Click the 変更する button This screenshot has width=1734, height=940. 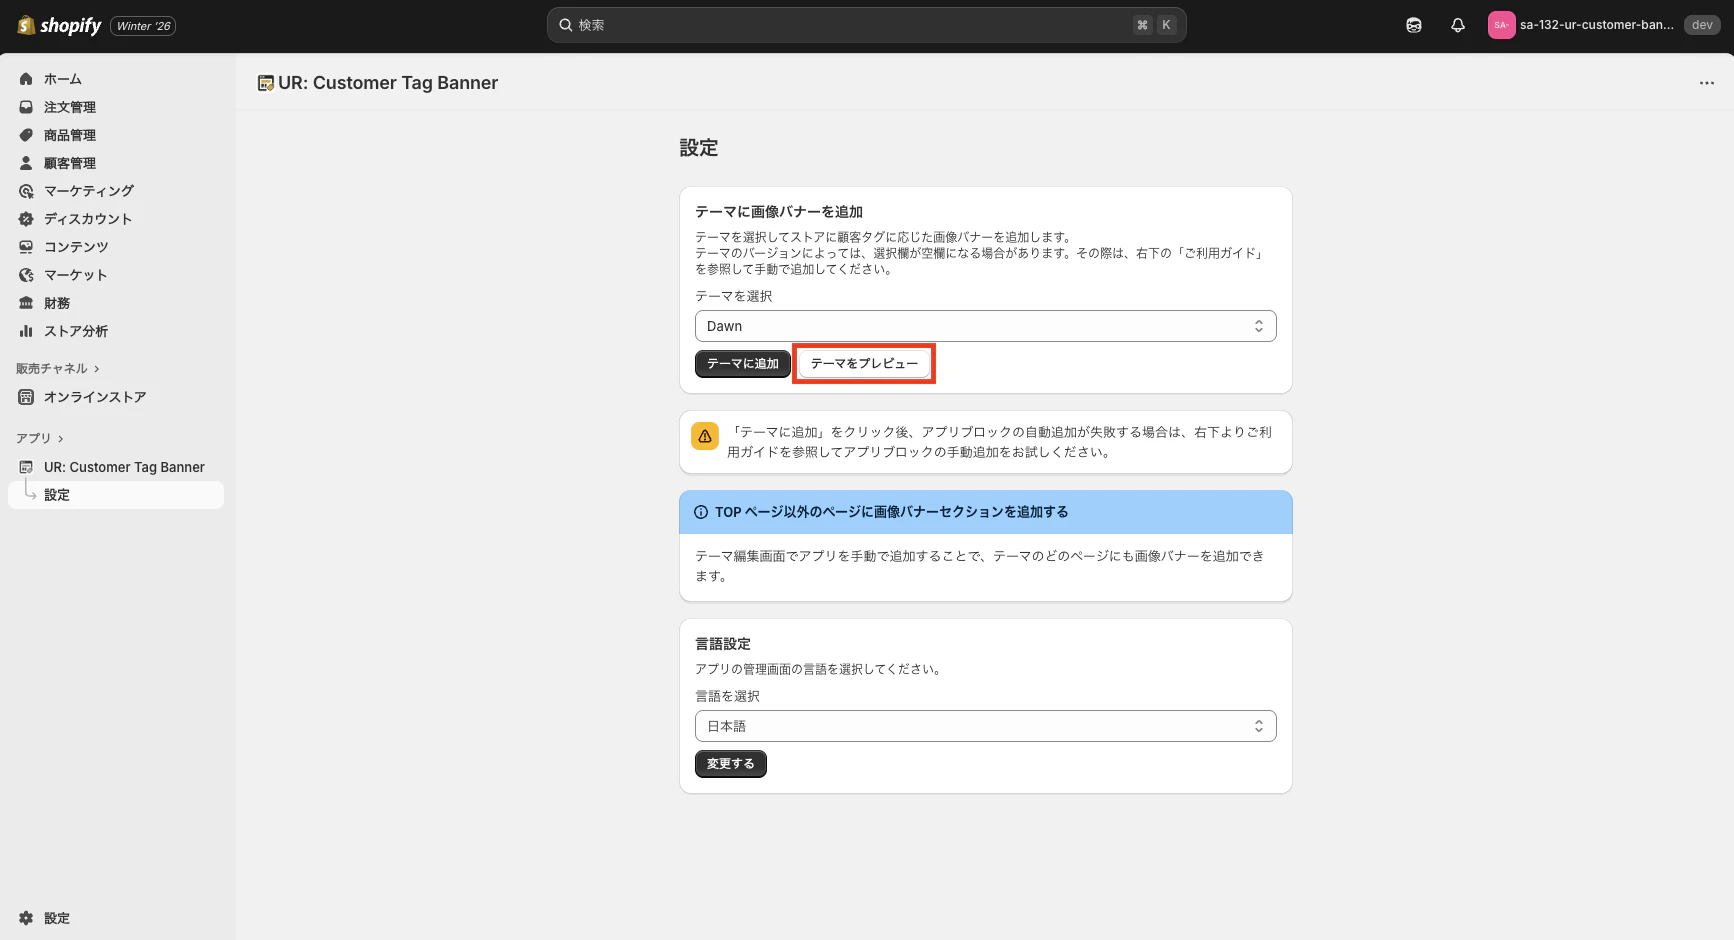[731, 764]
